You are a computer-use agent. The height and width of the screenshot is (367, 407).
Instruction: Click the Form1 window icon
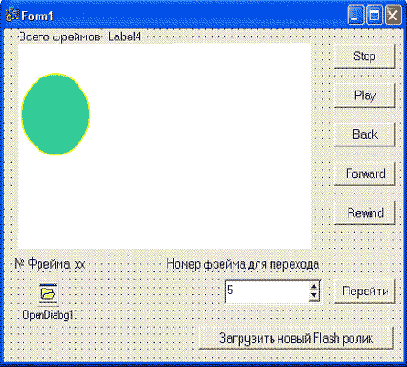pos(12,15)
